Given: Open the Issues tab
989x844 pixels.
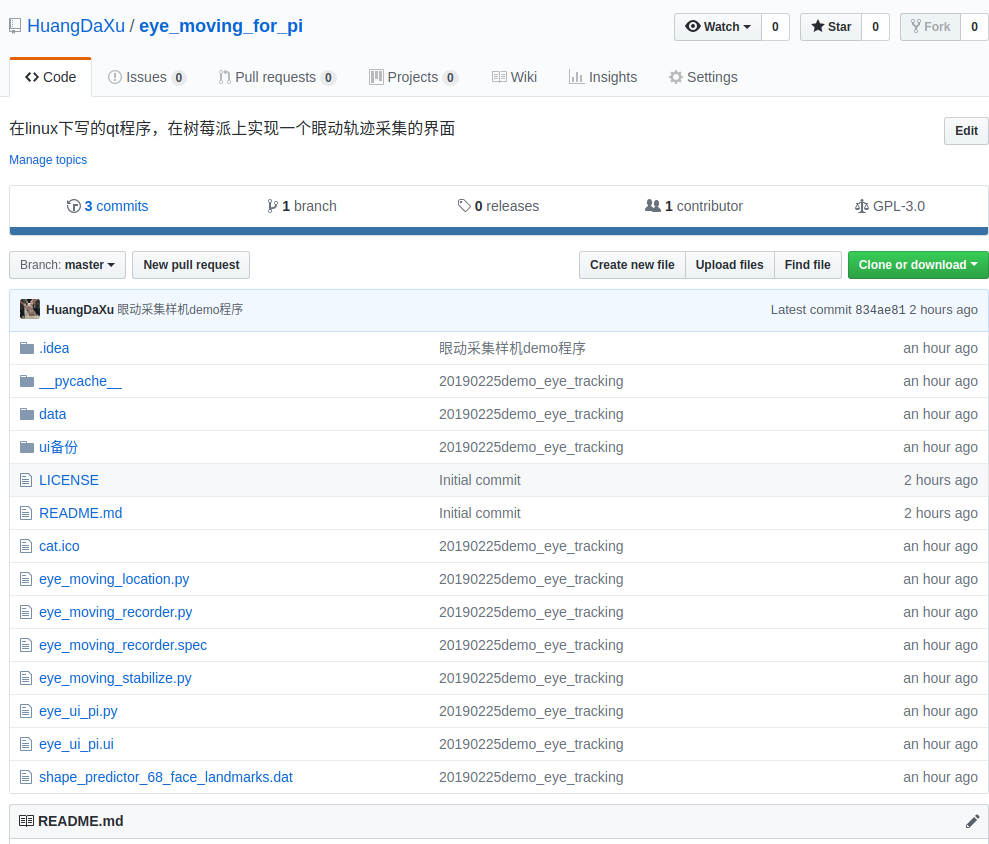Looking at the screenshot, I should (x=147, y=77).
